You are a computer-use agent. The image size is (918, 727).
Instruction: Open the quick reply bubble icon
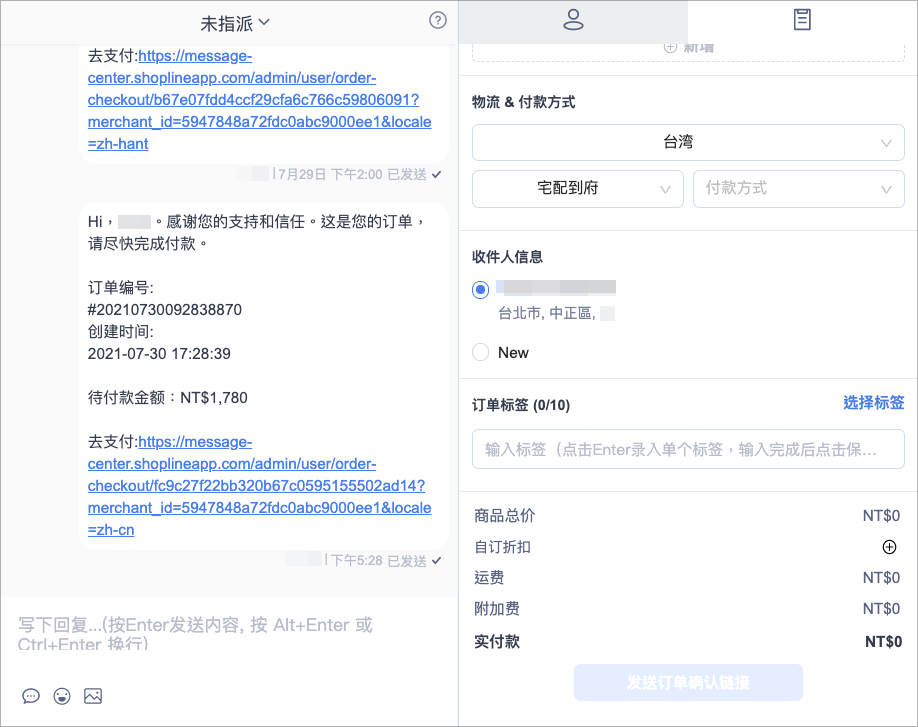[x=31, y=696]
